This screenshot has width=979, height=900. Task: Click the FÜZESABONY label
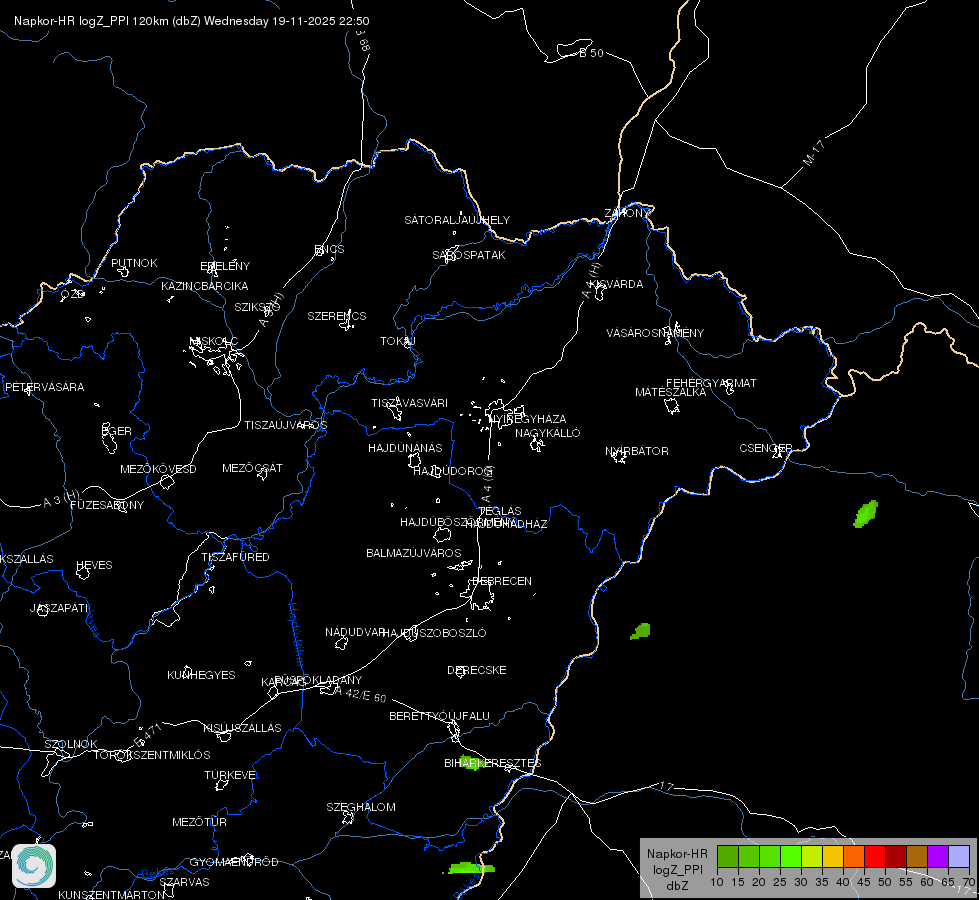(x=107, y=505)
